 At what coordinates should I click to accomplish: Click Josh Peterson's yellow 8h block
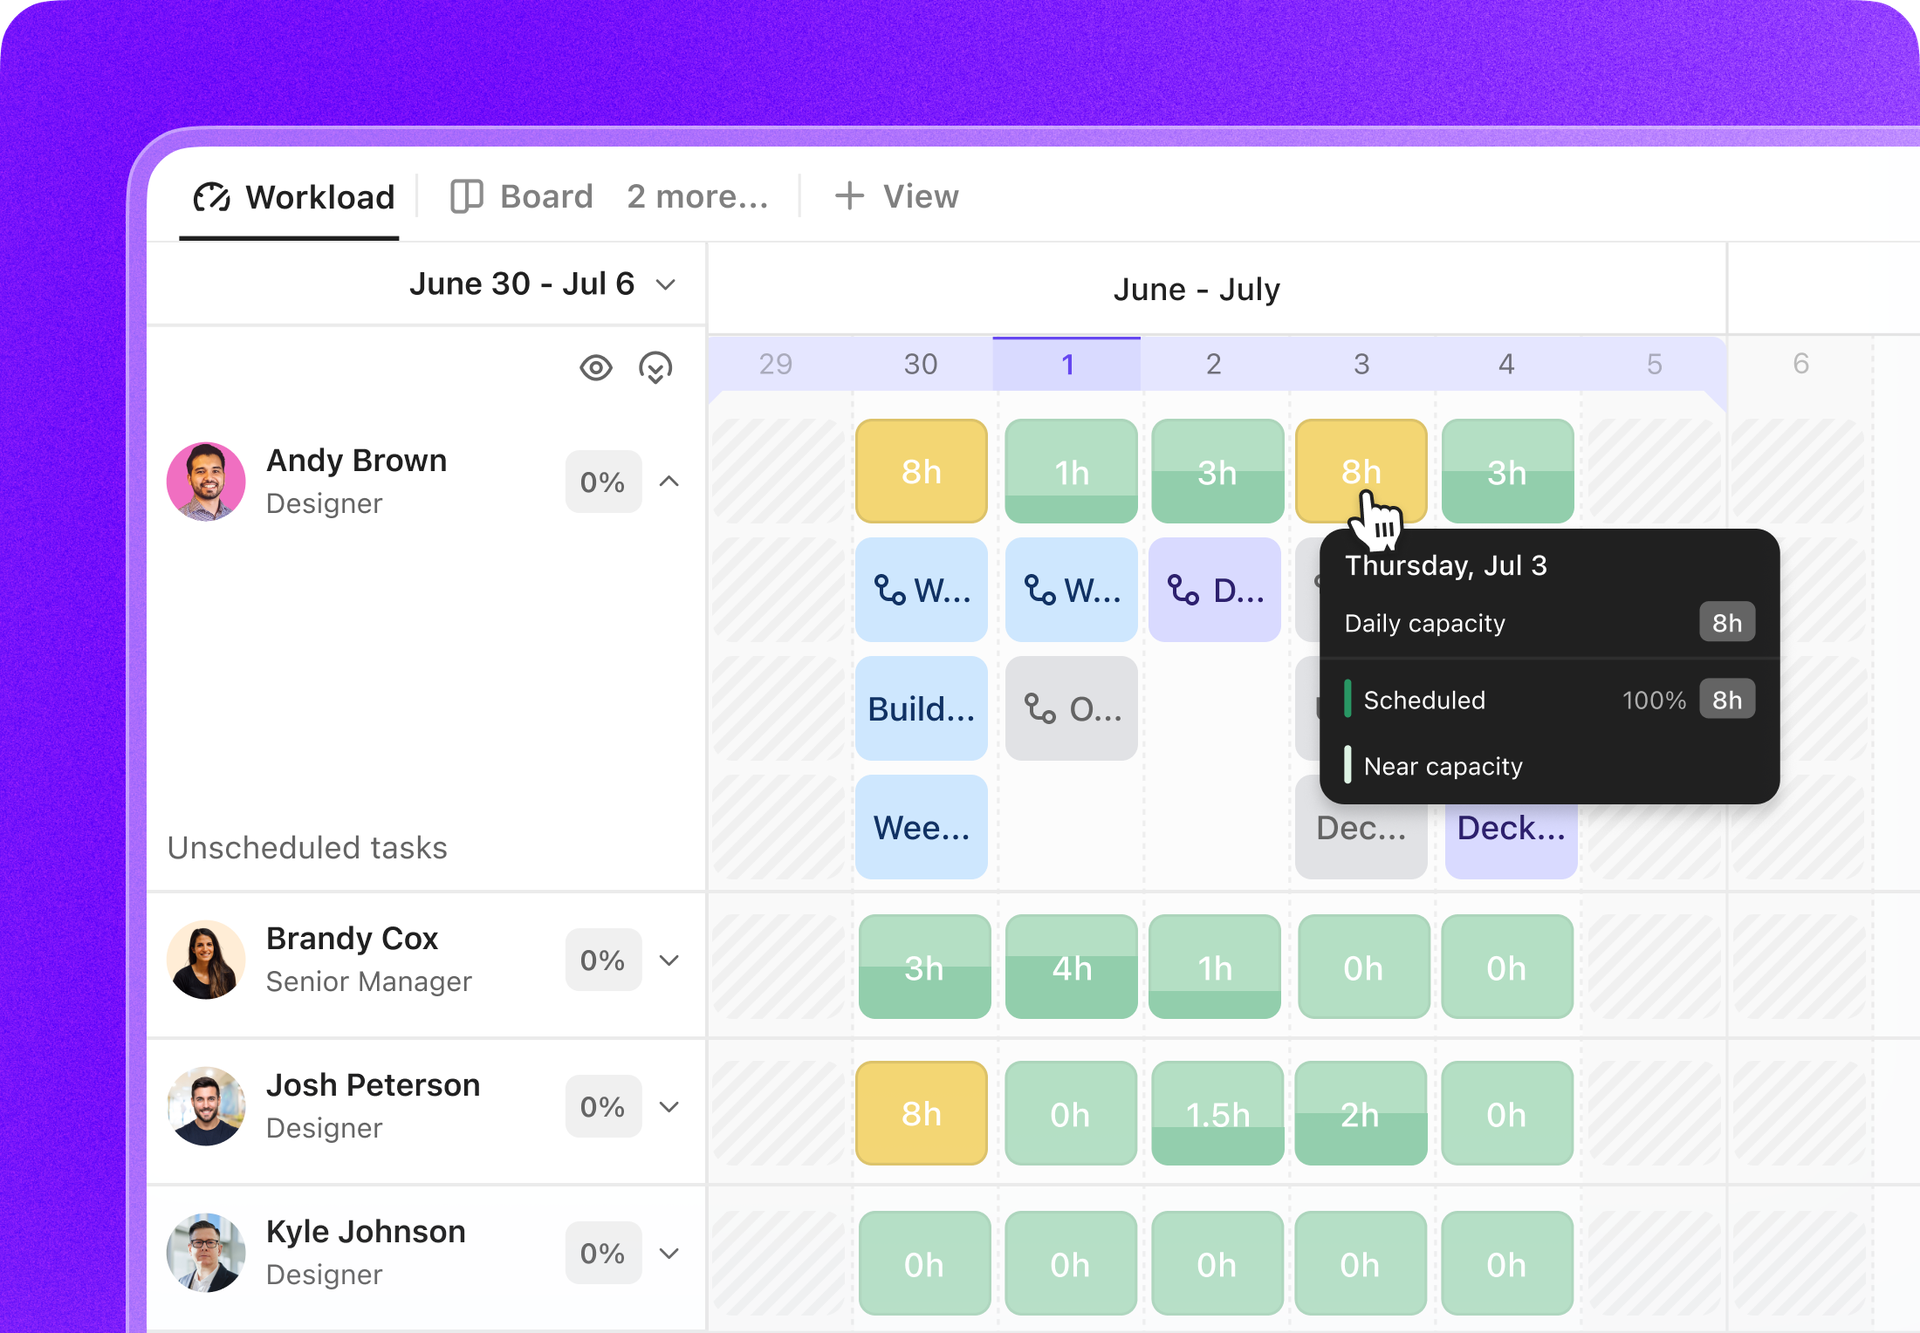921,1113
